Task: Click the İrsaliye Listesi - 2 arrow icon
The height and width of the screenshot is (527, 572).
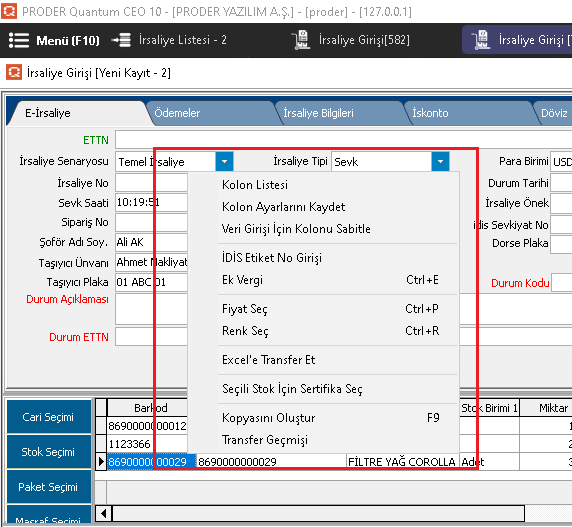Action: (x=121, y=40)
